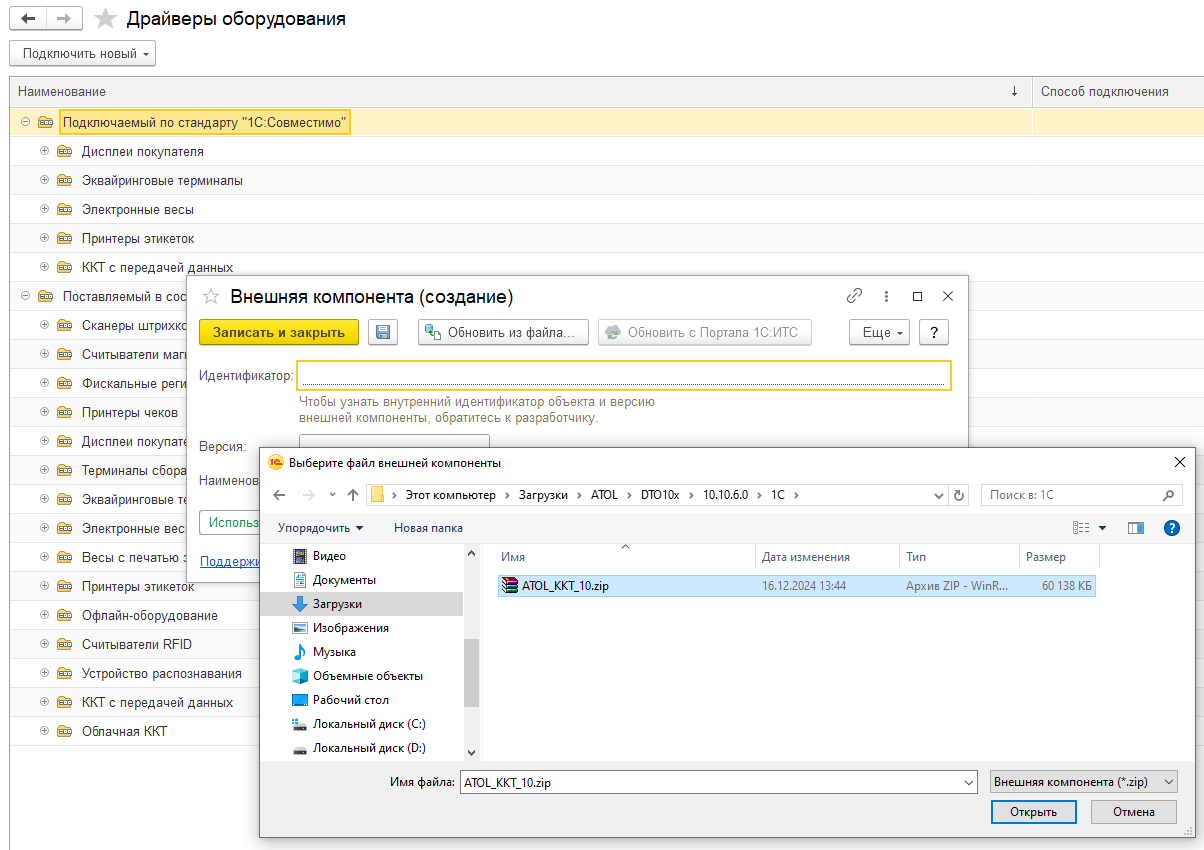
Task: Click folder icon of Принтеры чеков
Action: click(65, 412)
